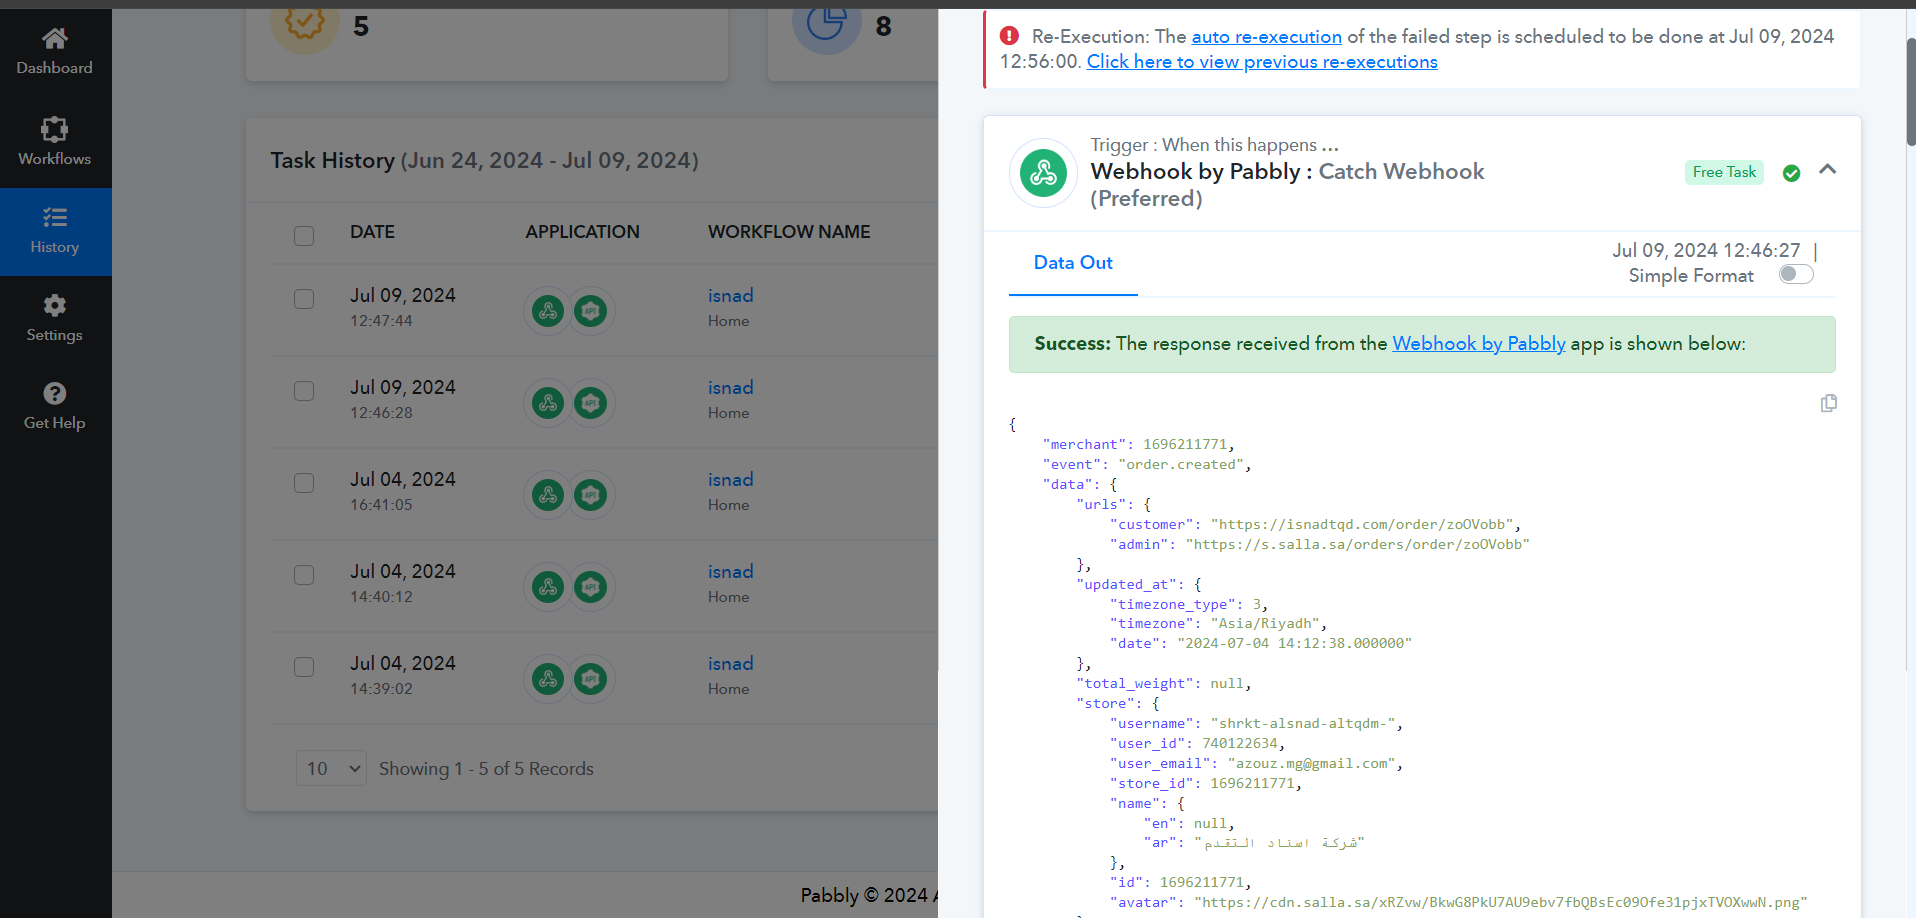Click the 'Showing 1 - 5 of 5 Records' text
The image size is (1916, 918).
pos(486,769)
